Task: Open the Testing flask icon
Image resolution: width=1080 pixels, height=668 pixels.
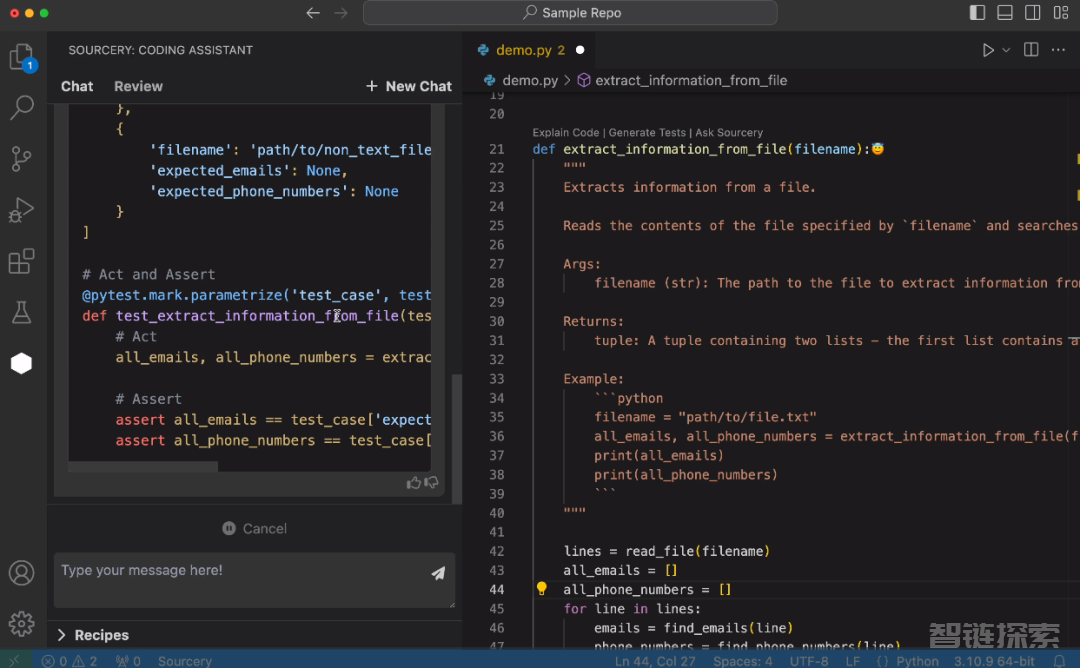Action: click(21, 313)
